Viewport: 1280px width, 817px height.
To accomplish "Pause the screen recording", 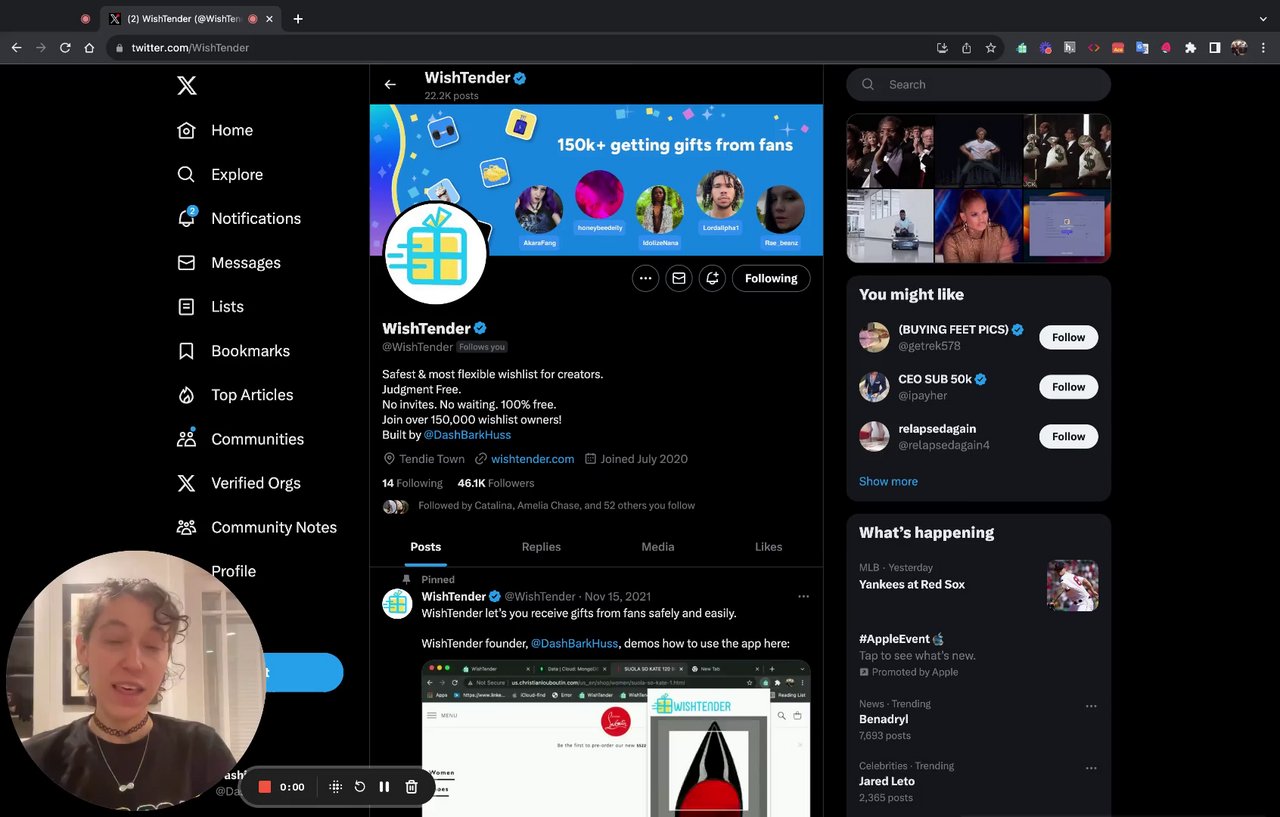I will coord(384,787).
